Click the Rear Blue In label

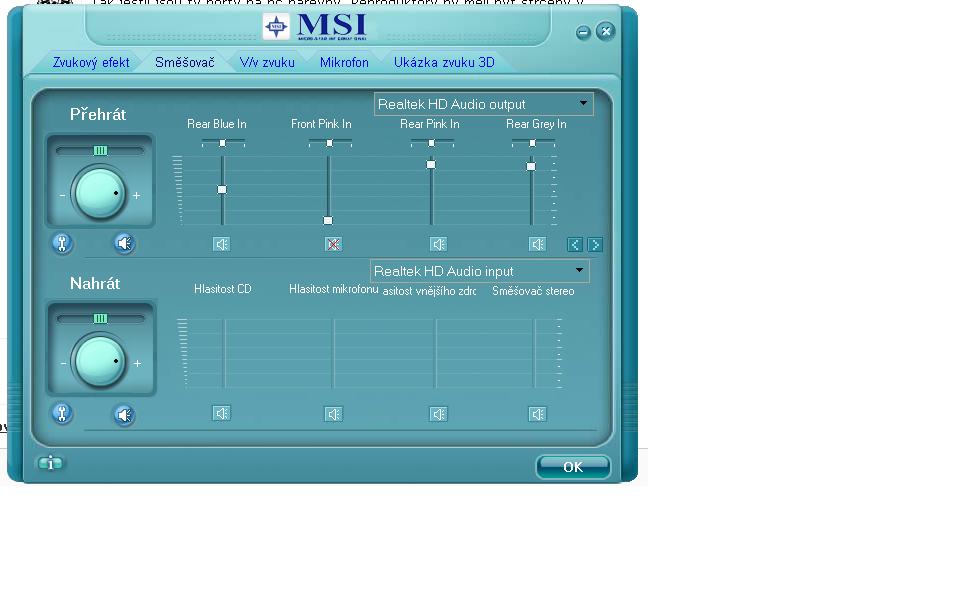point(217,124)
